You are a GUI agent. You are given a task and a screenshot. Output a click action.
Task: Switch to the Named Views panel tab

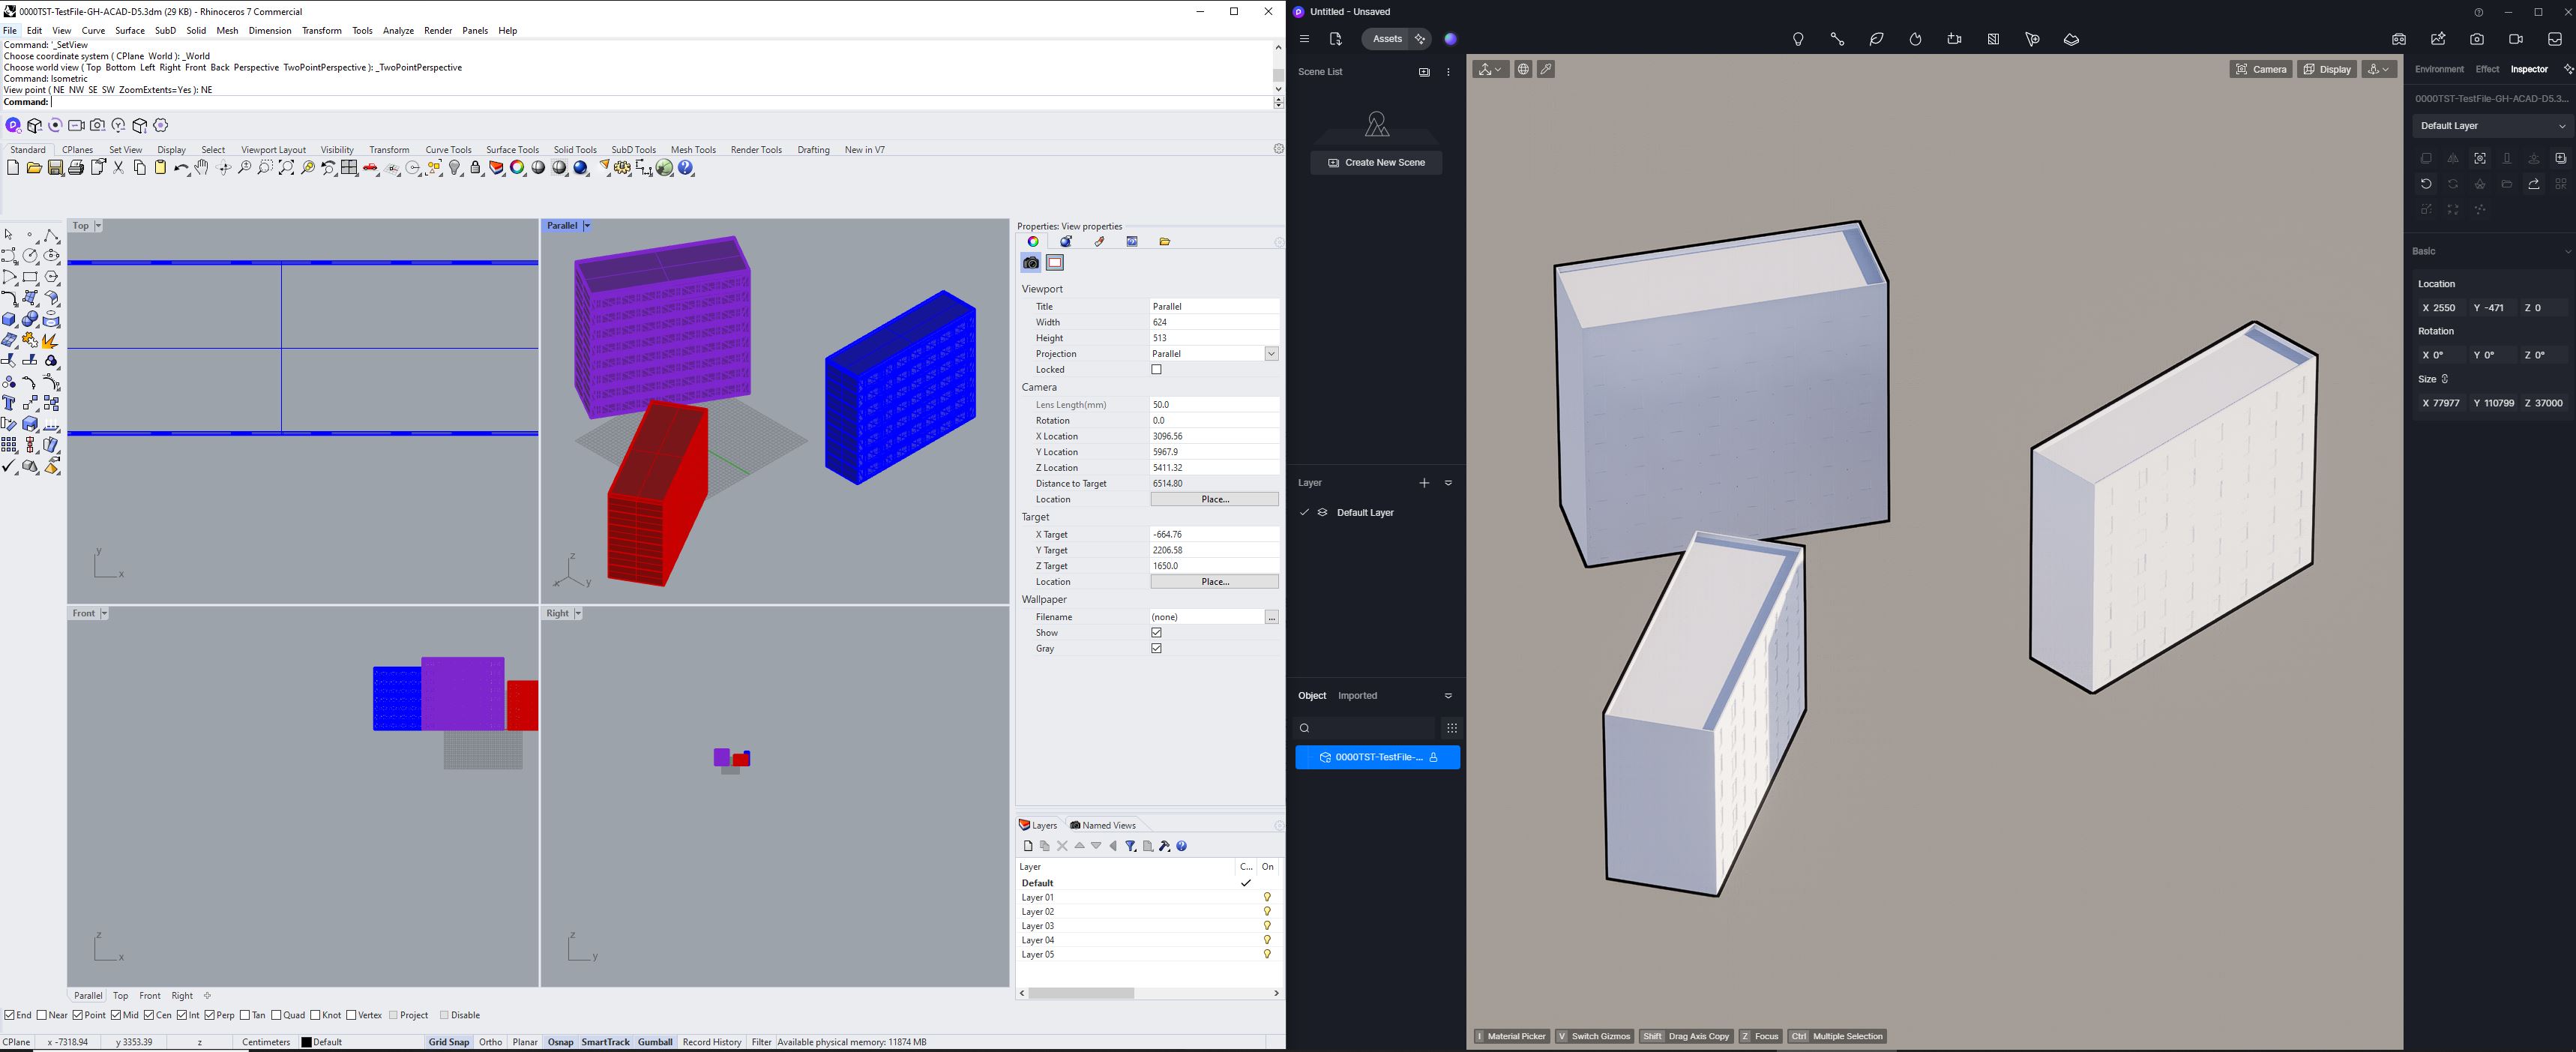pyautogui.click(x=1103, y=825)
